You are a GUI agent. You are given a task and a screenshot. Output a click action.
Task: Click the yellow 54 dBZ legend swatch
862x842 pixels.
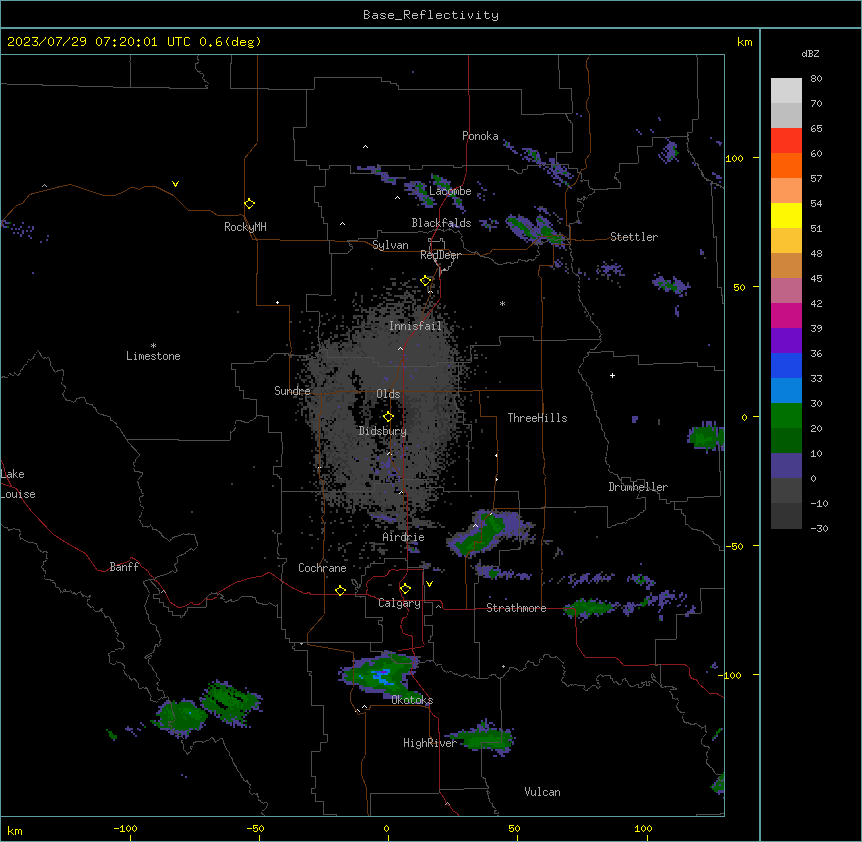point(786,215)
